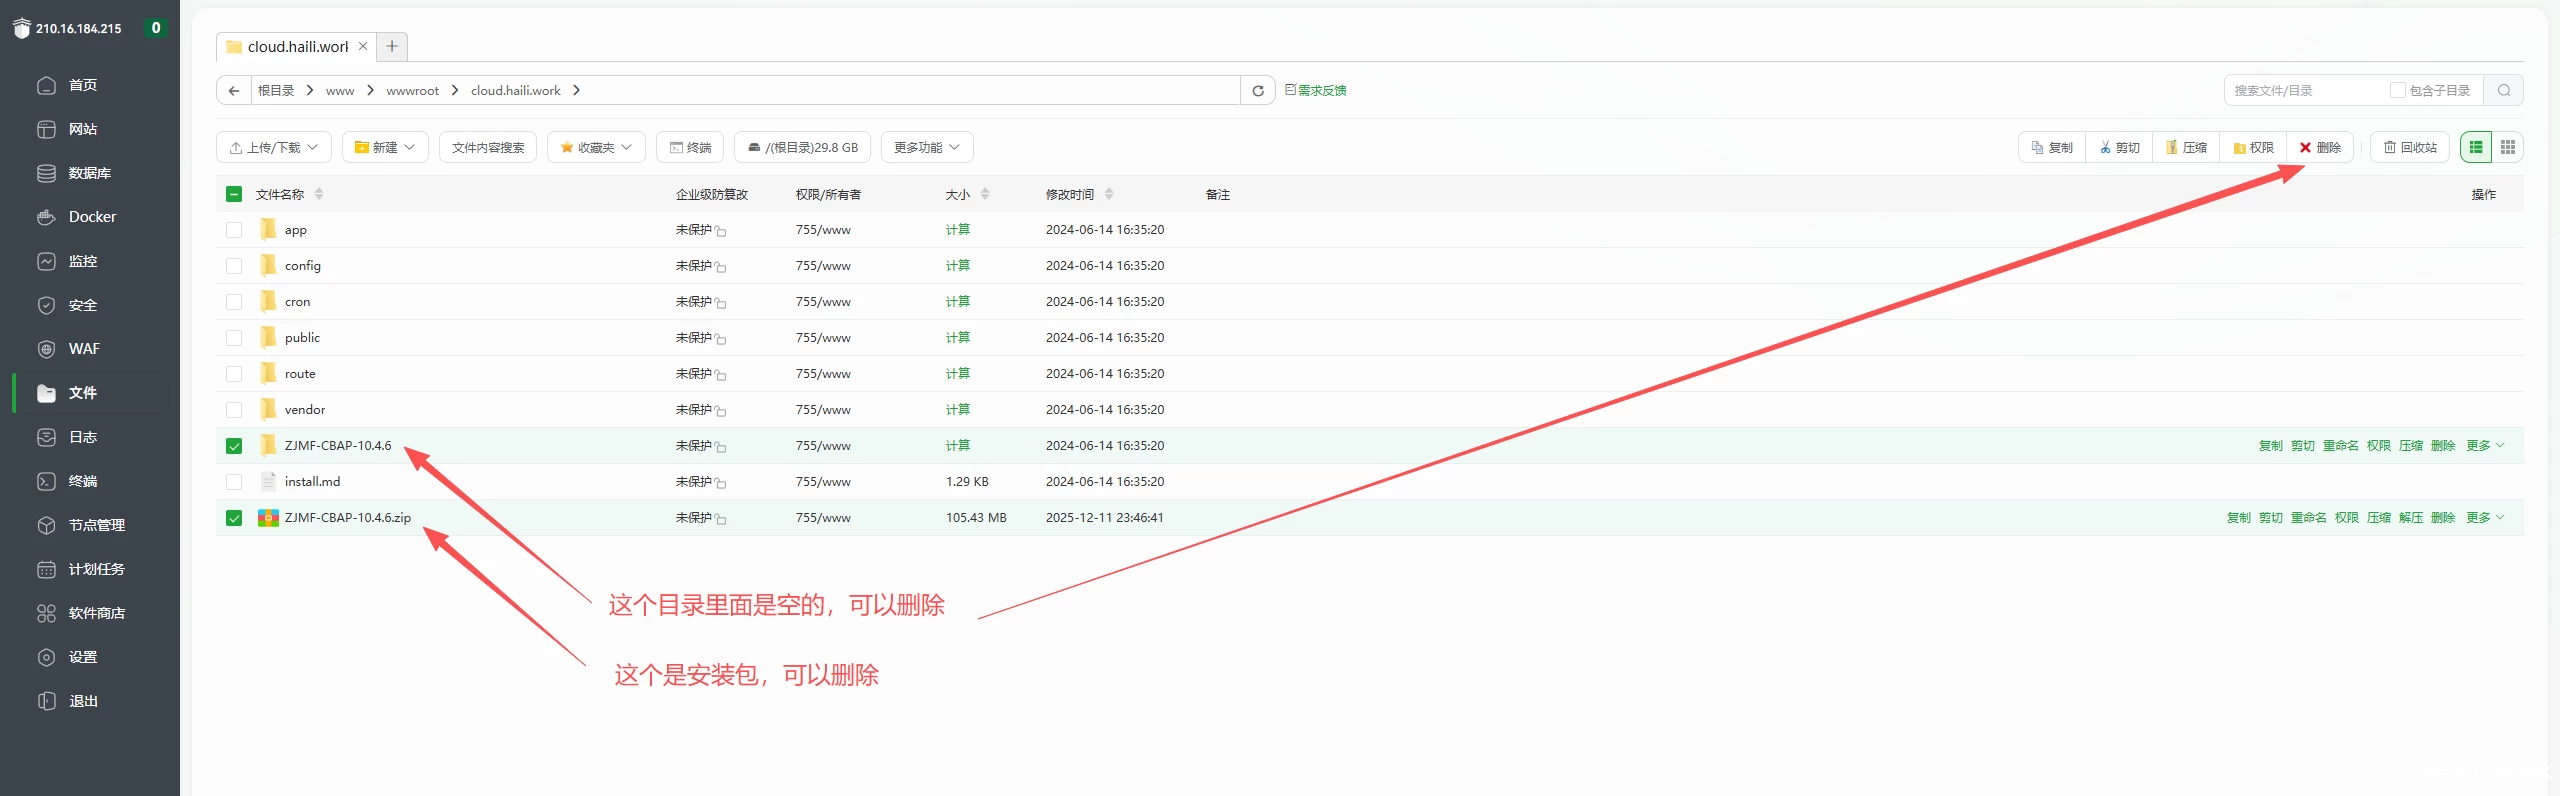
Task: Click the red delete (删除) toolbar button
Action: tap(2320, 148)
